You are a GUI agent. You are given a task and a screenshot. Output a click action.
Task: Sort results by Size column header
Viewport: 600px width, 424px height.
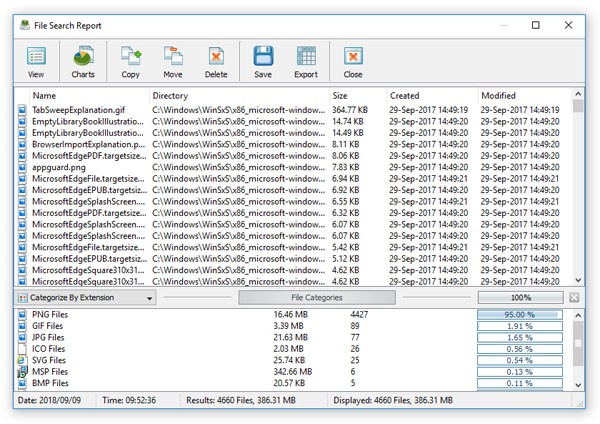pos(355,96)
